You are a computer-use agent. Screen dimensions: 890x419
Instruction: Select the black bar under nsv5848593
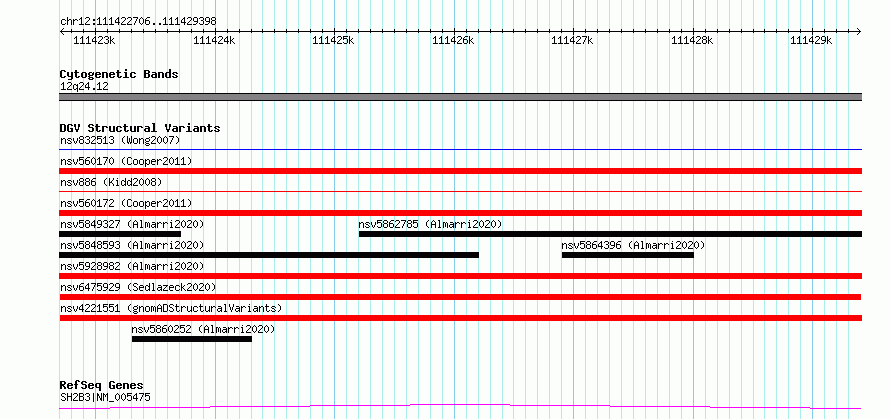[x=269, y=255]
